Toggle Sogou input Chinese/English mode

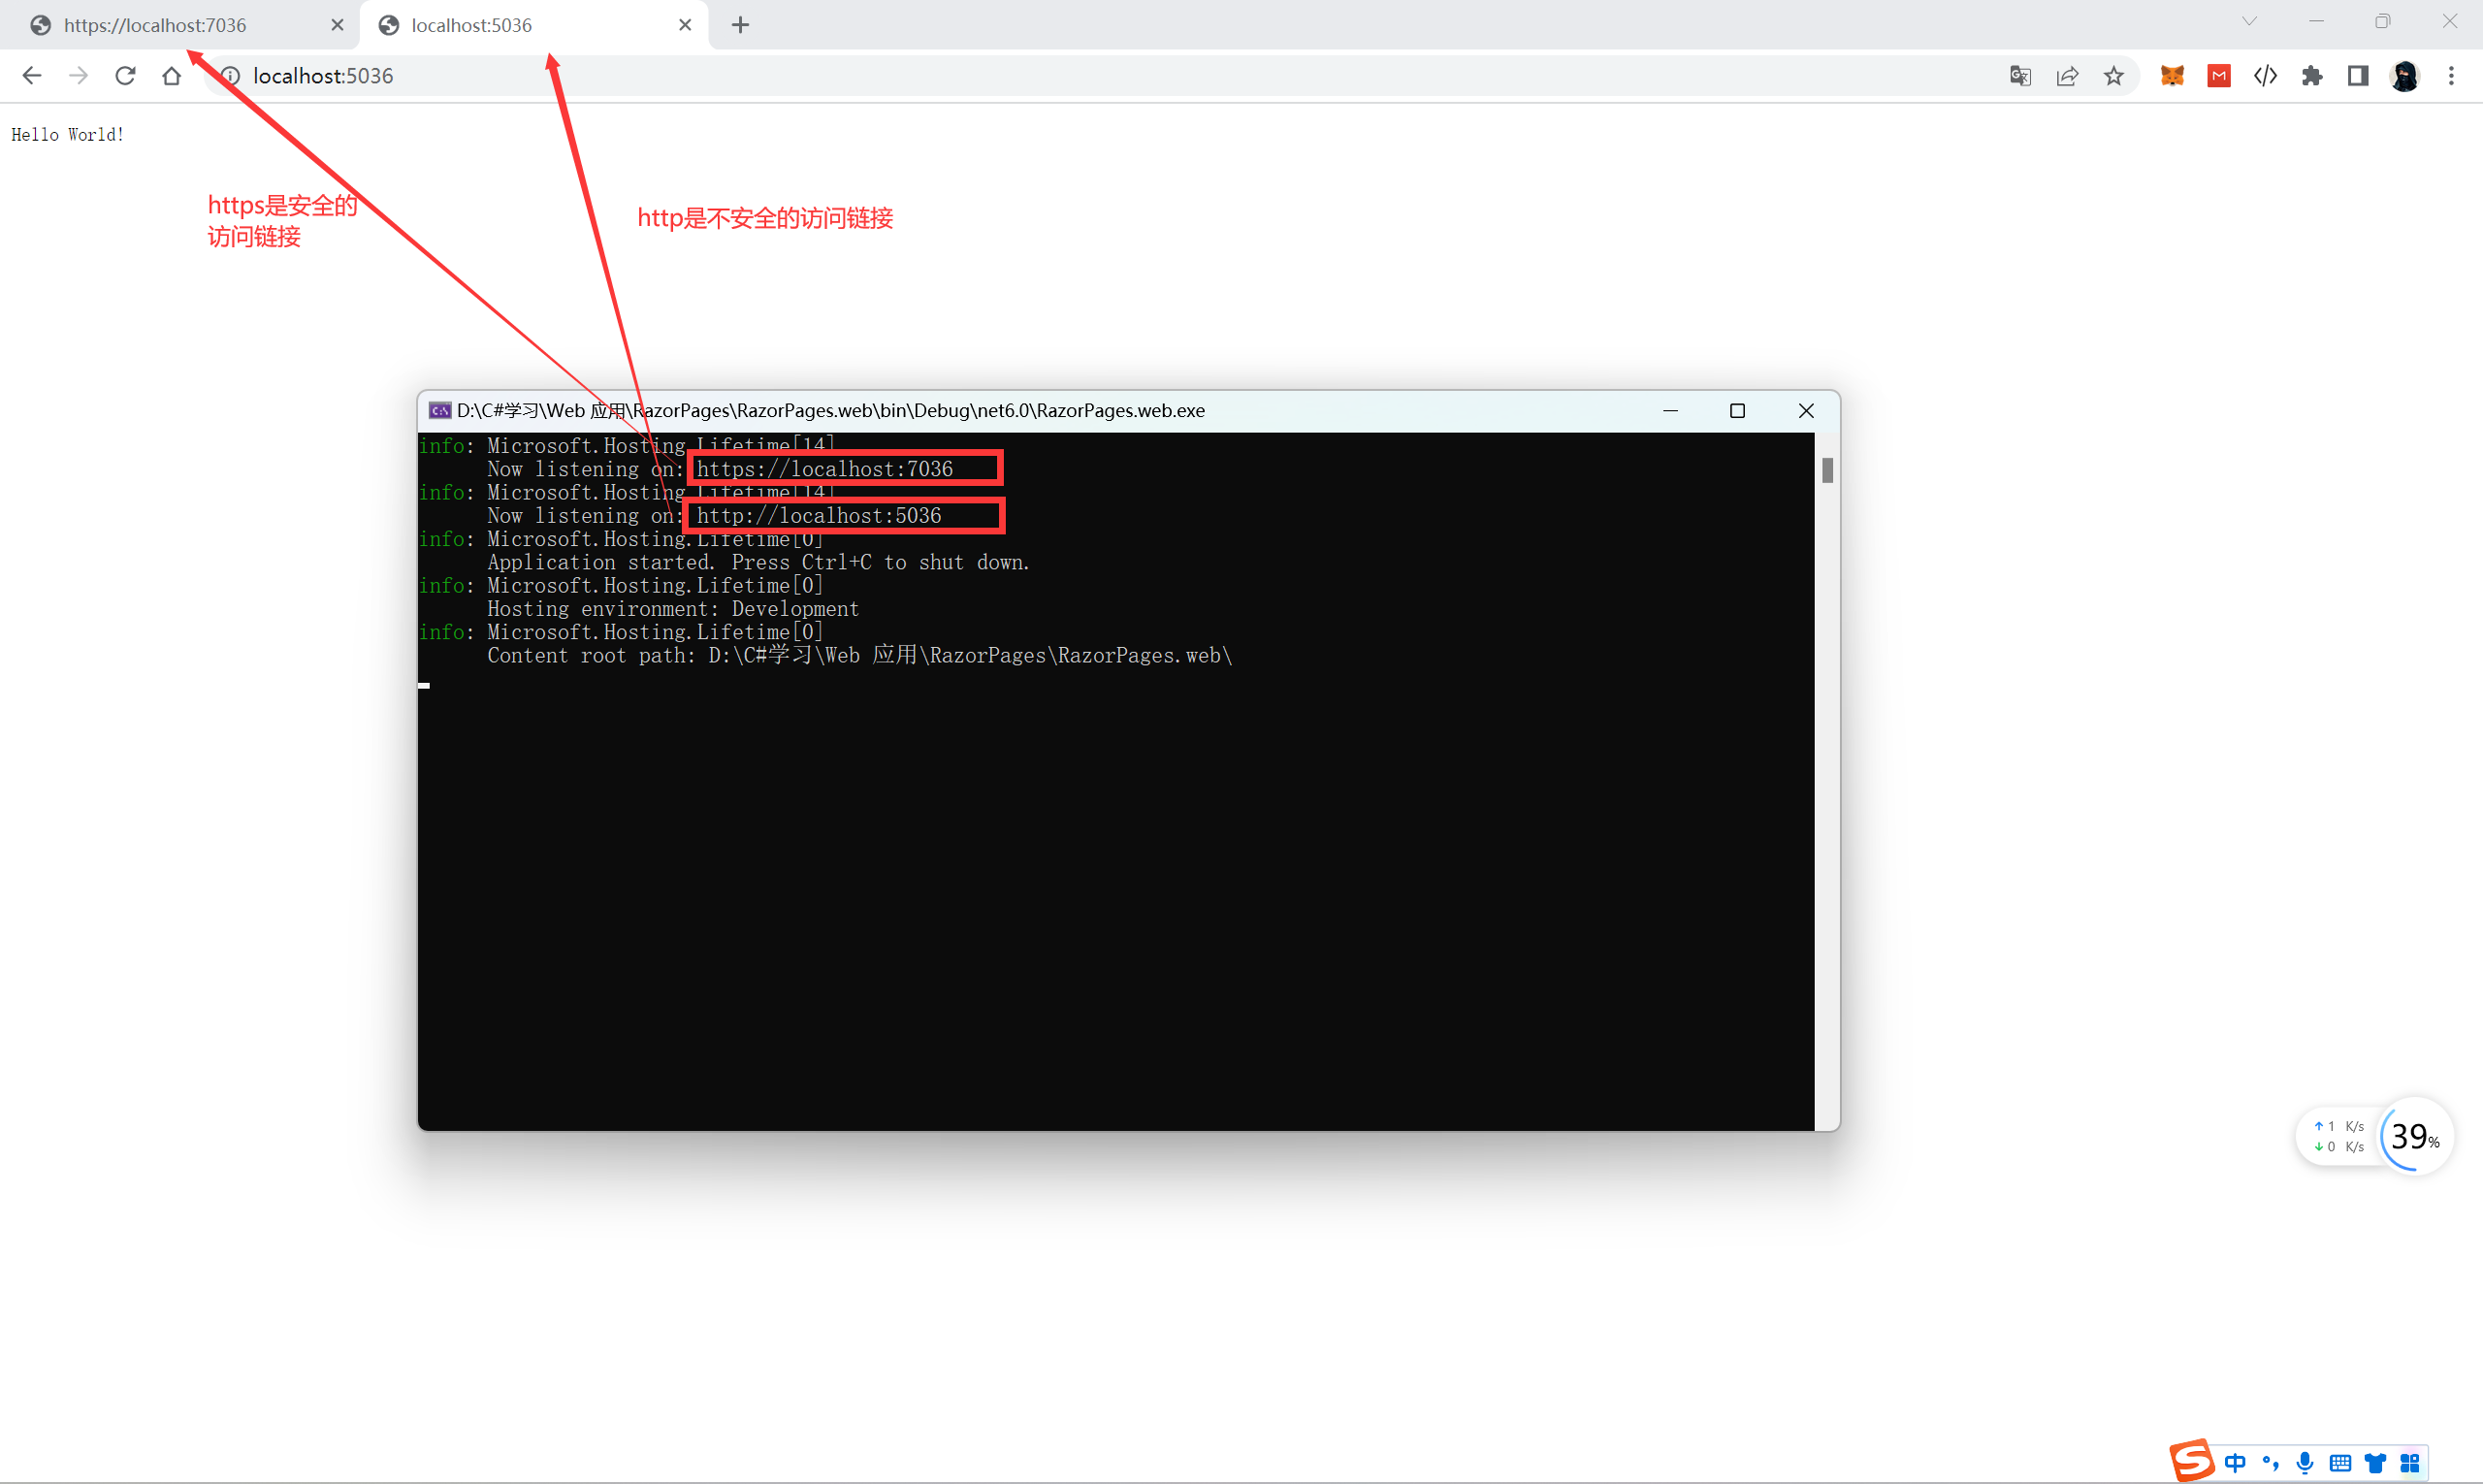pyautogui.click(x=2235, y=1463)
